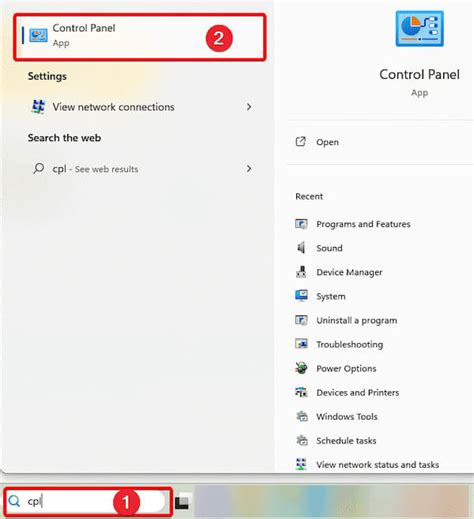Viewport: 474px width, 519px height.
Task: Open Power Options recent entry
Action: coord(346,368)
